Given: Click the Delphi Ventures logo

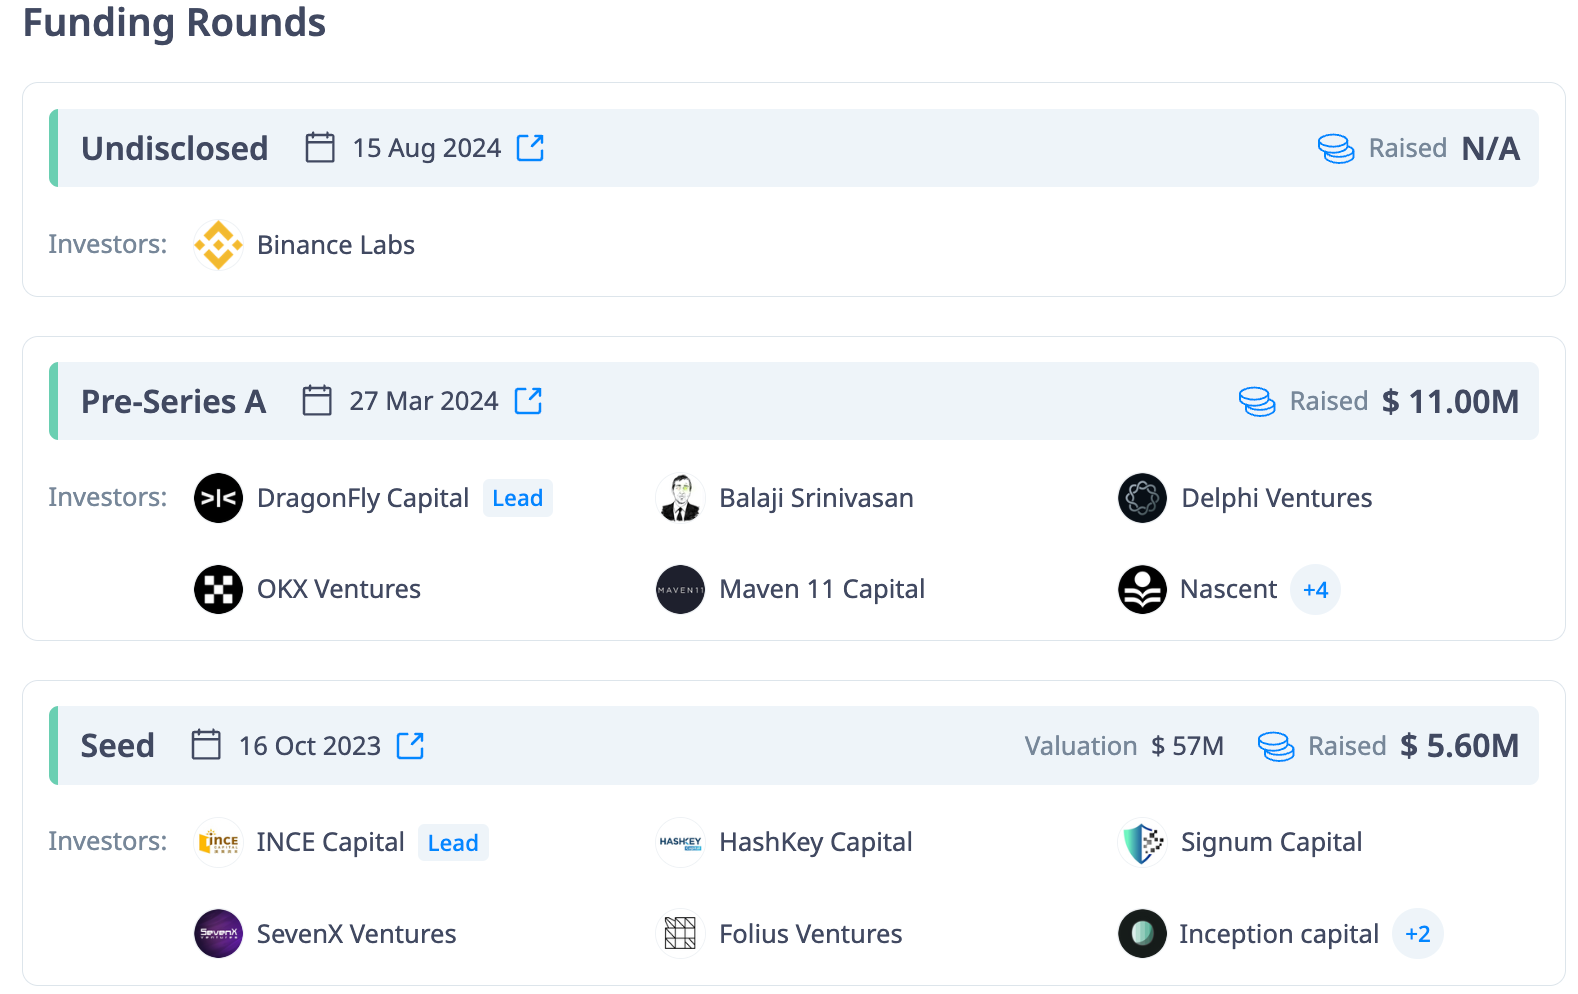Looking at the screenshot, I should [x=1142, y=498].
